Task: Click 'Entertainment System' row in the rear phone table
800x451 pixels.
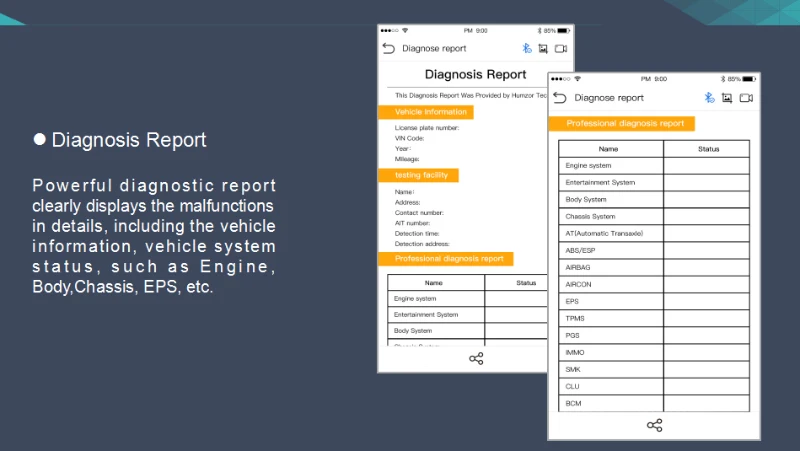Action: point(467,315)
